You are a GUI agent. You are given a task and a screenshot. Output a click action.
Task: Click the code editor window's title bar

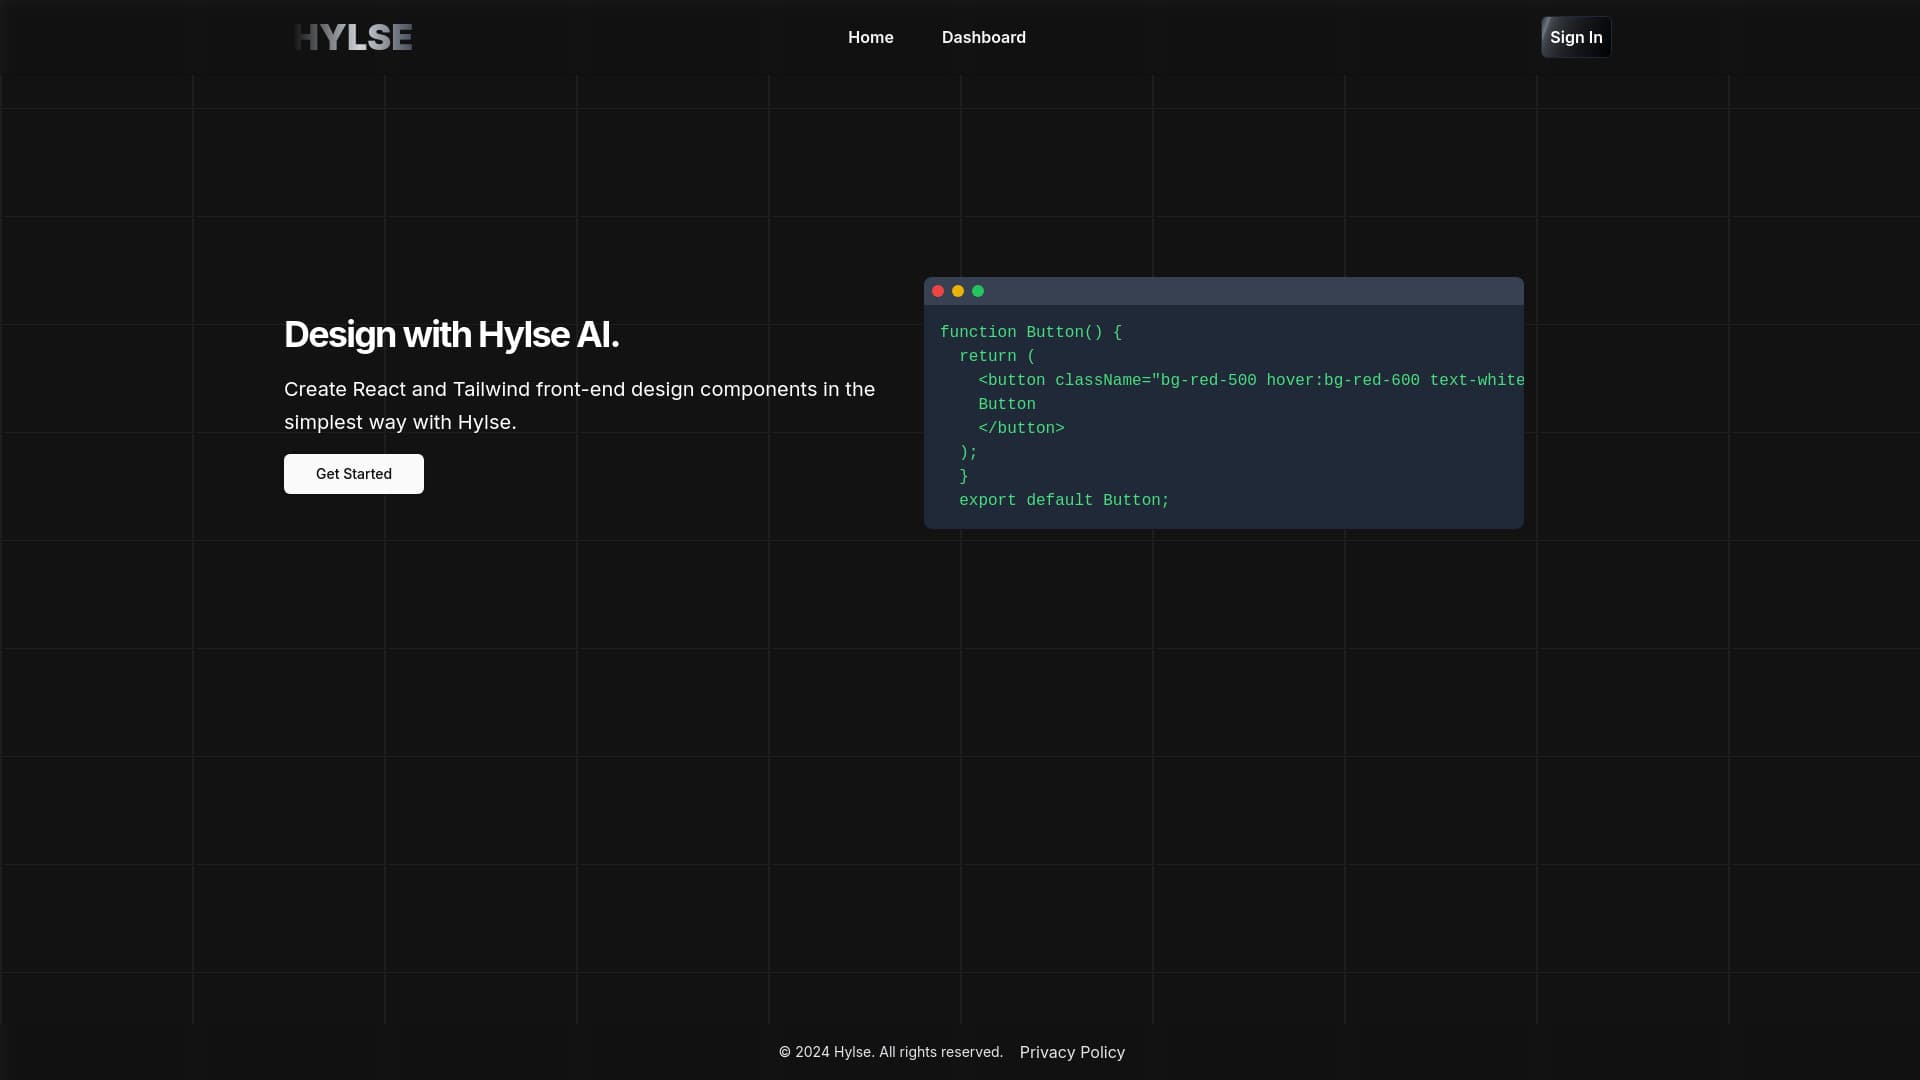tap(1223, 290)
